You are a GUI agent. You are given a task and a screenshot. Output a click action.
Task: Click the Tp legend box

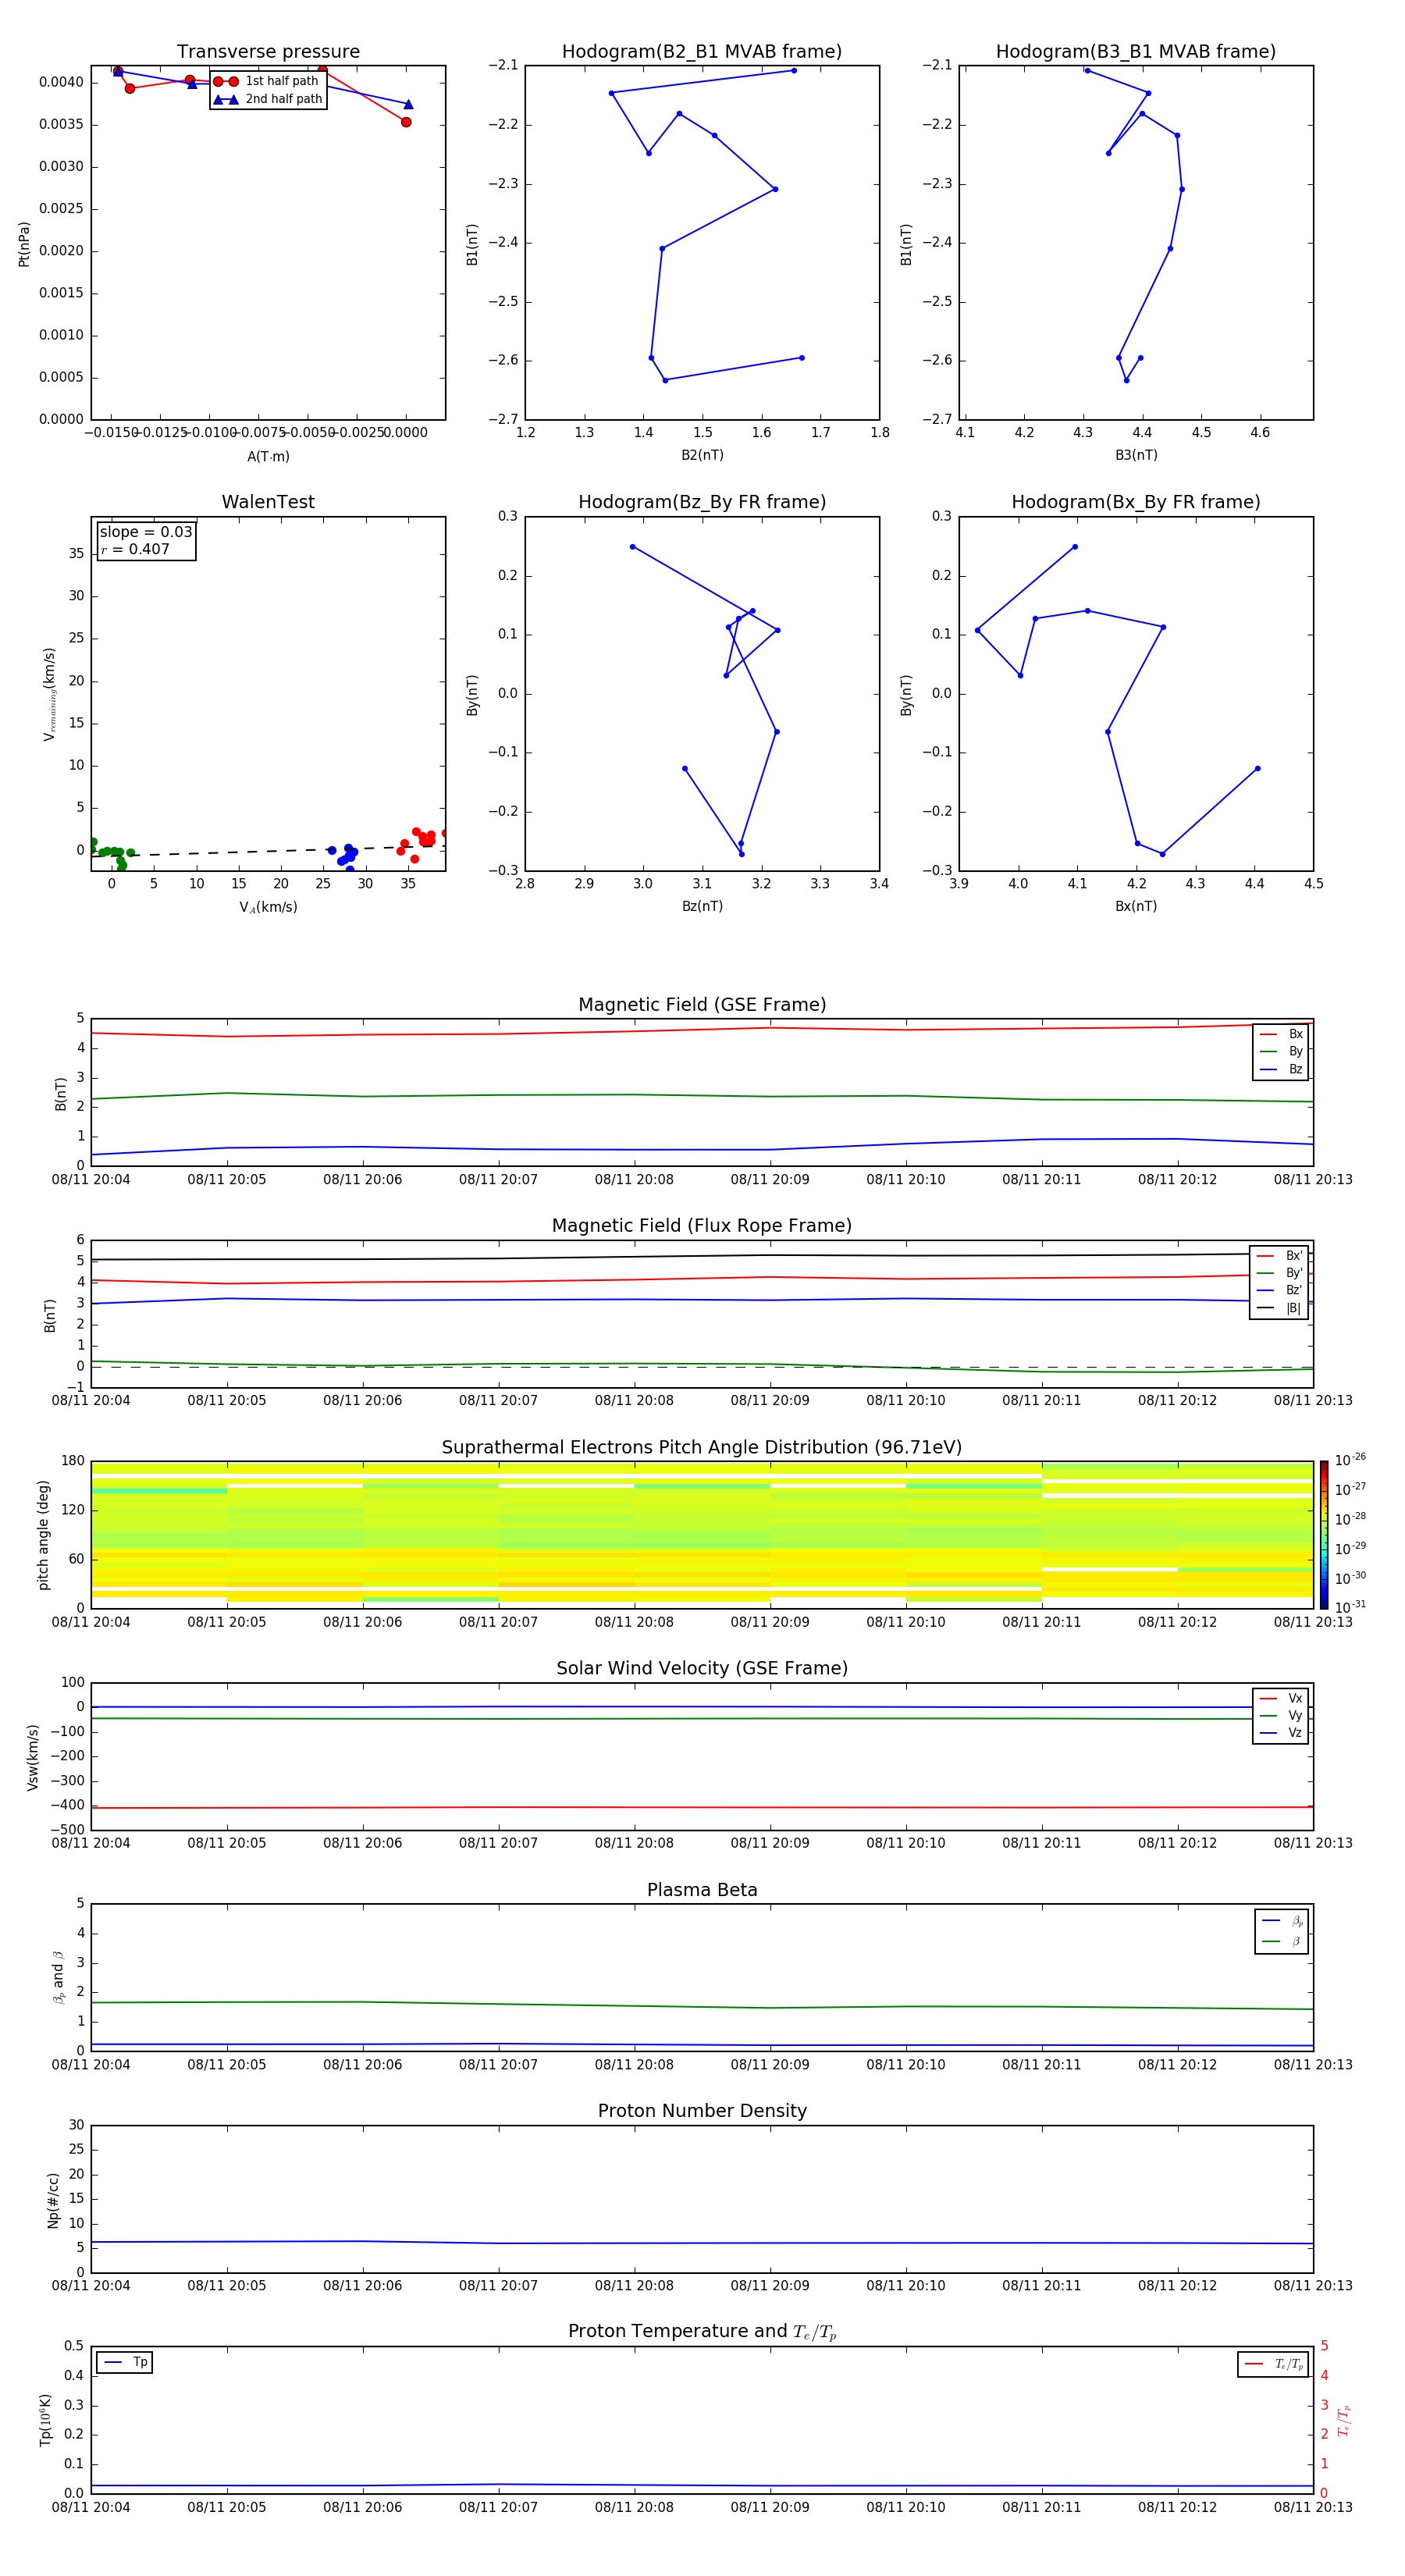[124, 2363]
